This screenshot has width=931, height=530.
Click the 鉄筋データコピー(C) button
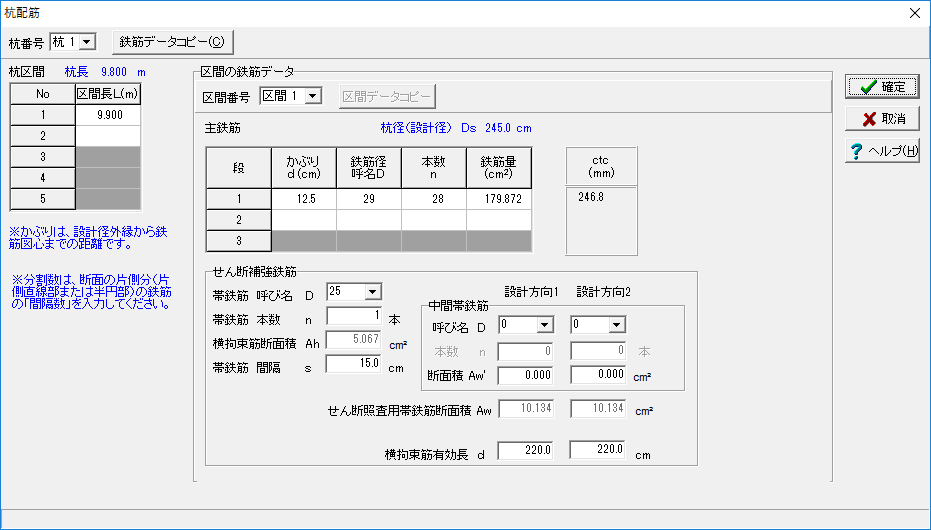point(173,42)
